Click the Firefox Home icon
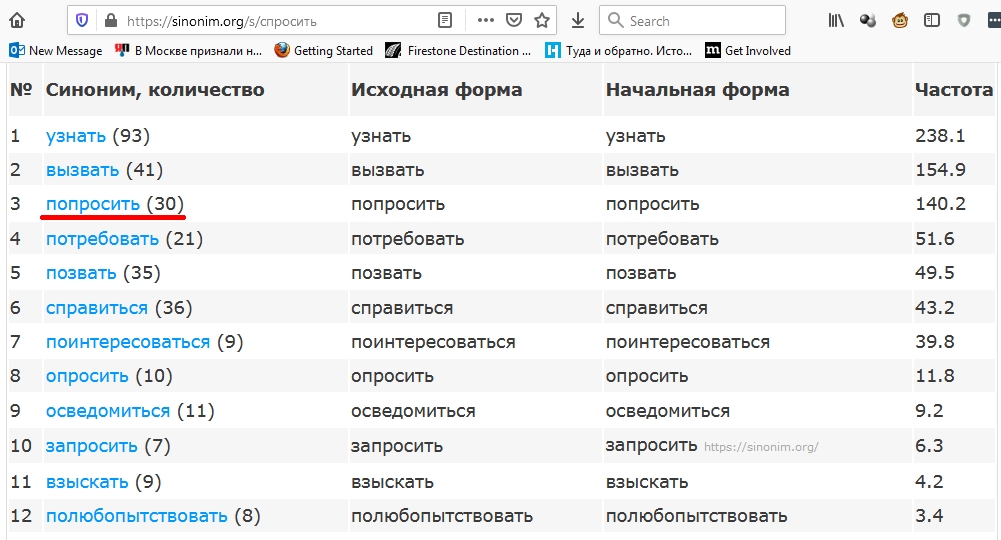Image resolution: width=1001 pixels, height=540 pixels. (17, 20)
